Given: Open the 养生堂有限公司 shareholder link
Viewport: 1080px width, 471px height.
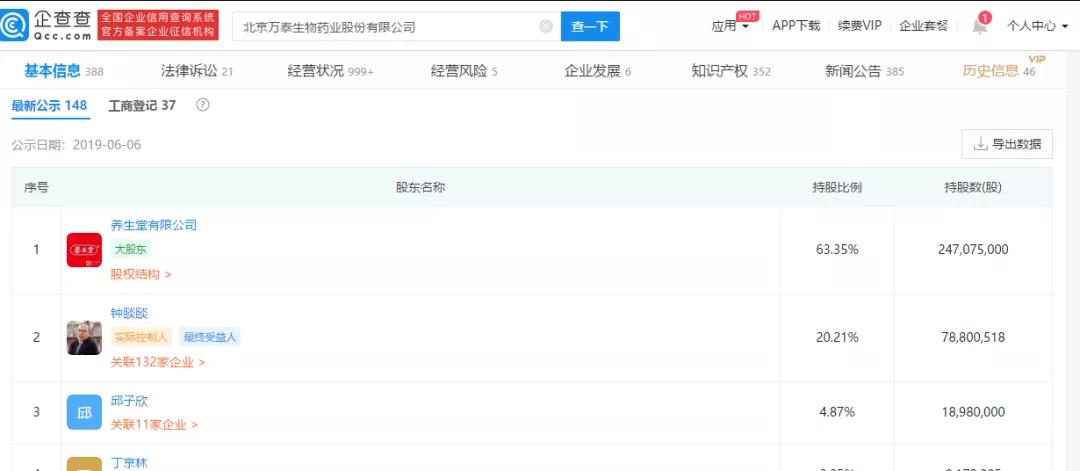Looking at the screenshot, I should point(153,225).
